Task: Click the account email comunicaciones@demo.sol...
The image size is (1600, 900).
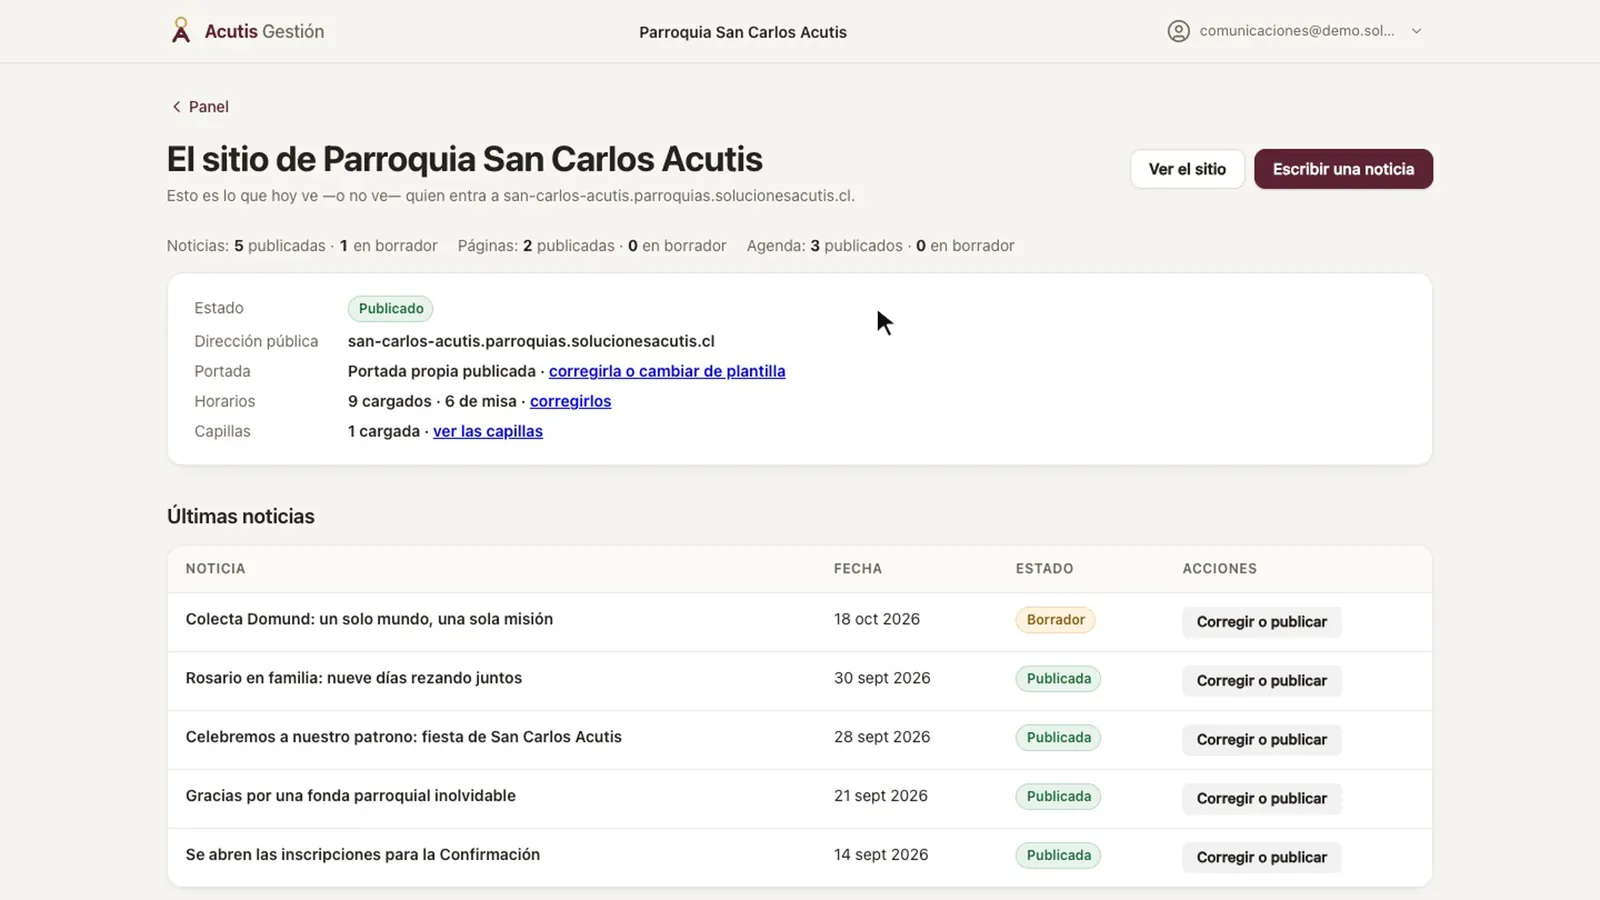Action: point(1297,31)
